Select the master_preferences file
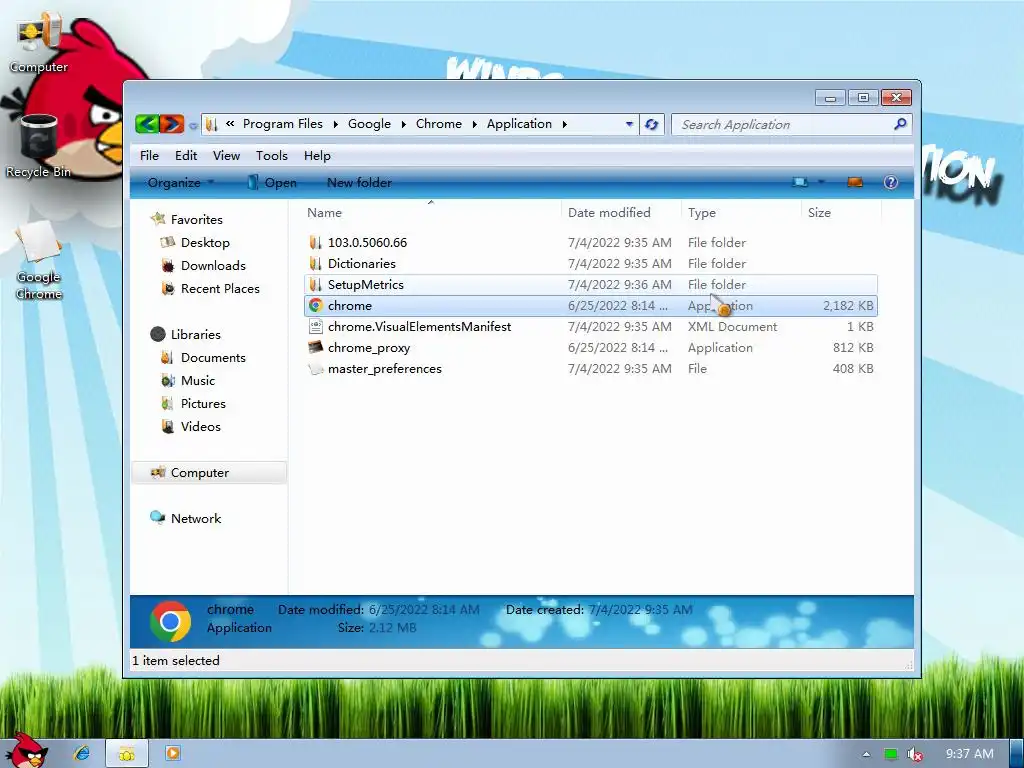Viewport: 1024px width, 768px height. tap(590, 368)
